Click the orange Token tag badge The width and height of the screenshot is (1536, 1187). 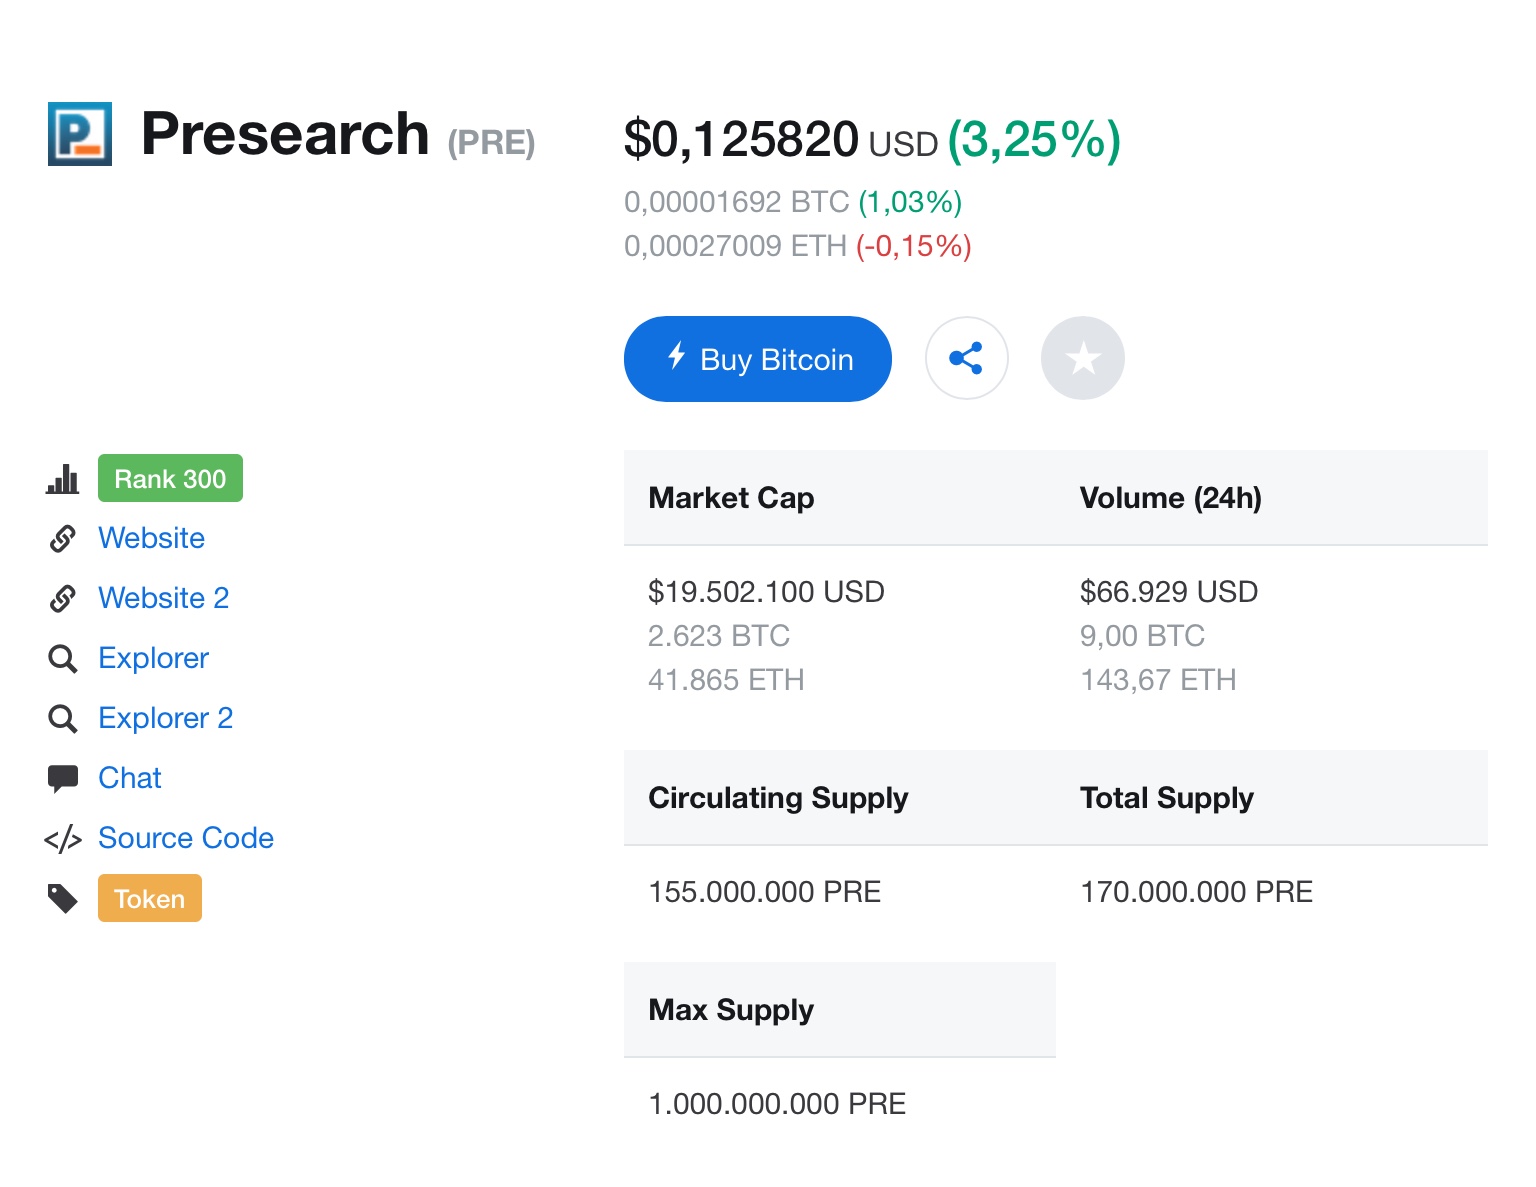coord(150,898)
